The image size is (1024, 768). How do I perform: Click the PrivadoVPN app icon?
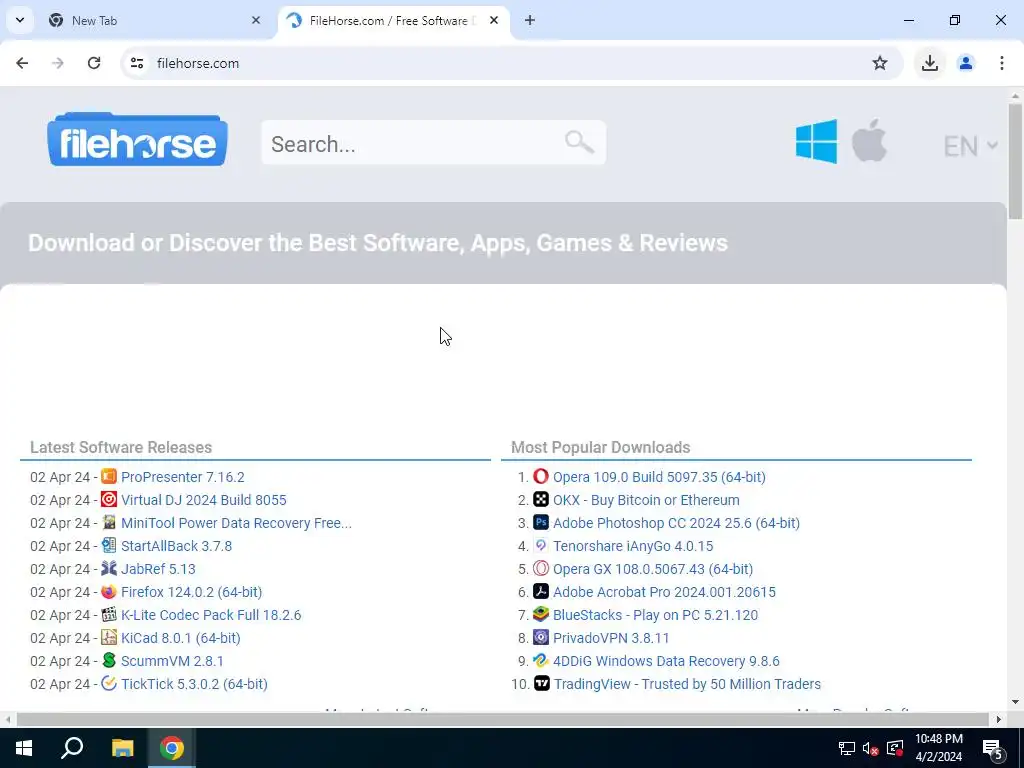pyautogui.click(x=541, y=637)
